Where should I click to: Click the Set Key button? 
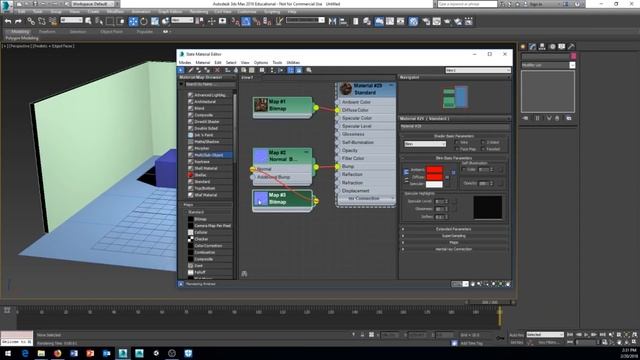click(x=517, y=342)
